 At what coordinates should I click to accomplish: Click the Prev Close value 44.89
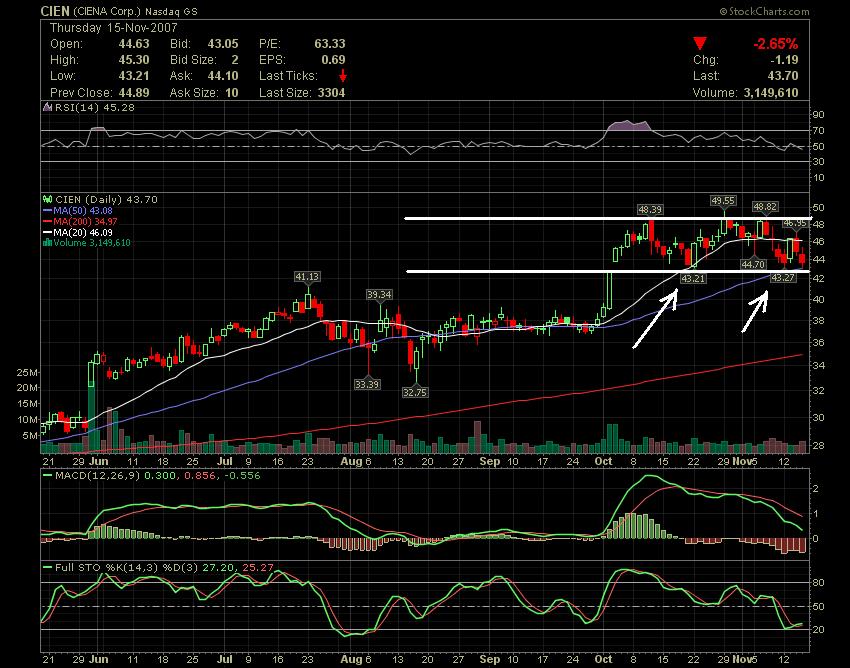pyautogui.click(x=133, y=92)
